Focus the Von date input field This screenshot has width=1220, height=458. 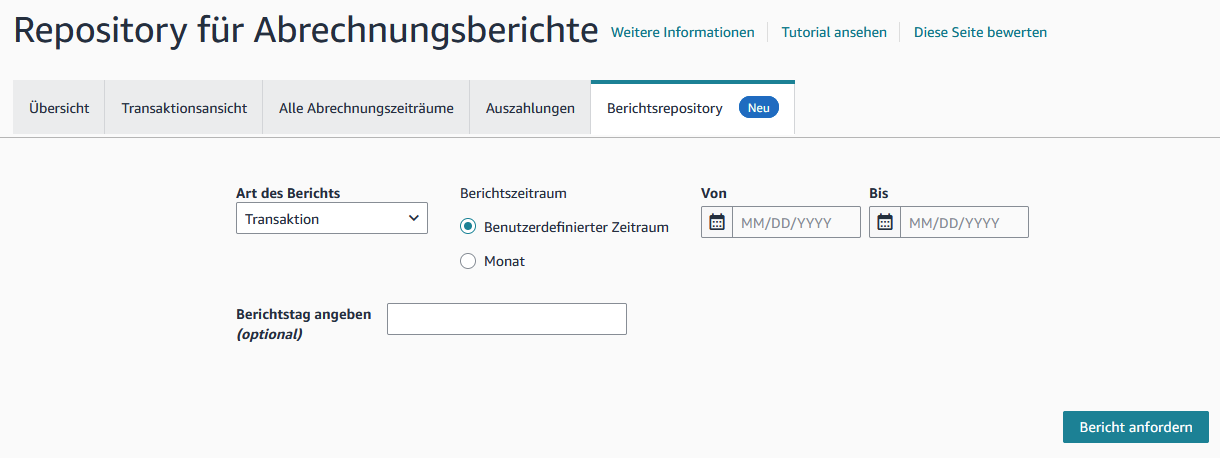(x=796, y=222)
